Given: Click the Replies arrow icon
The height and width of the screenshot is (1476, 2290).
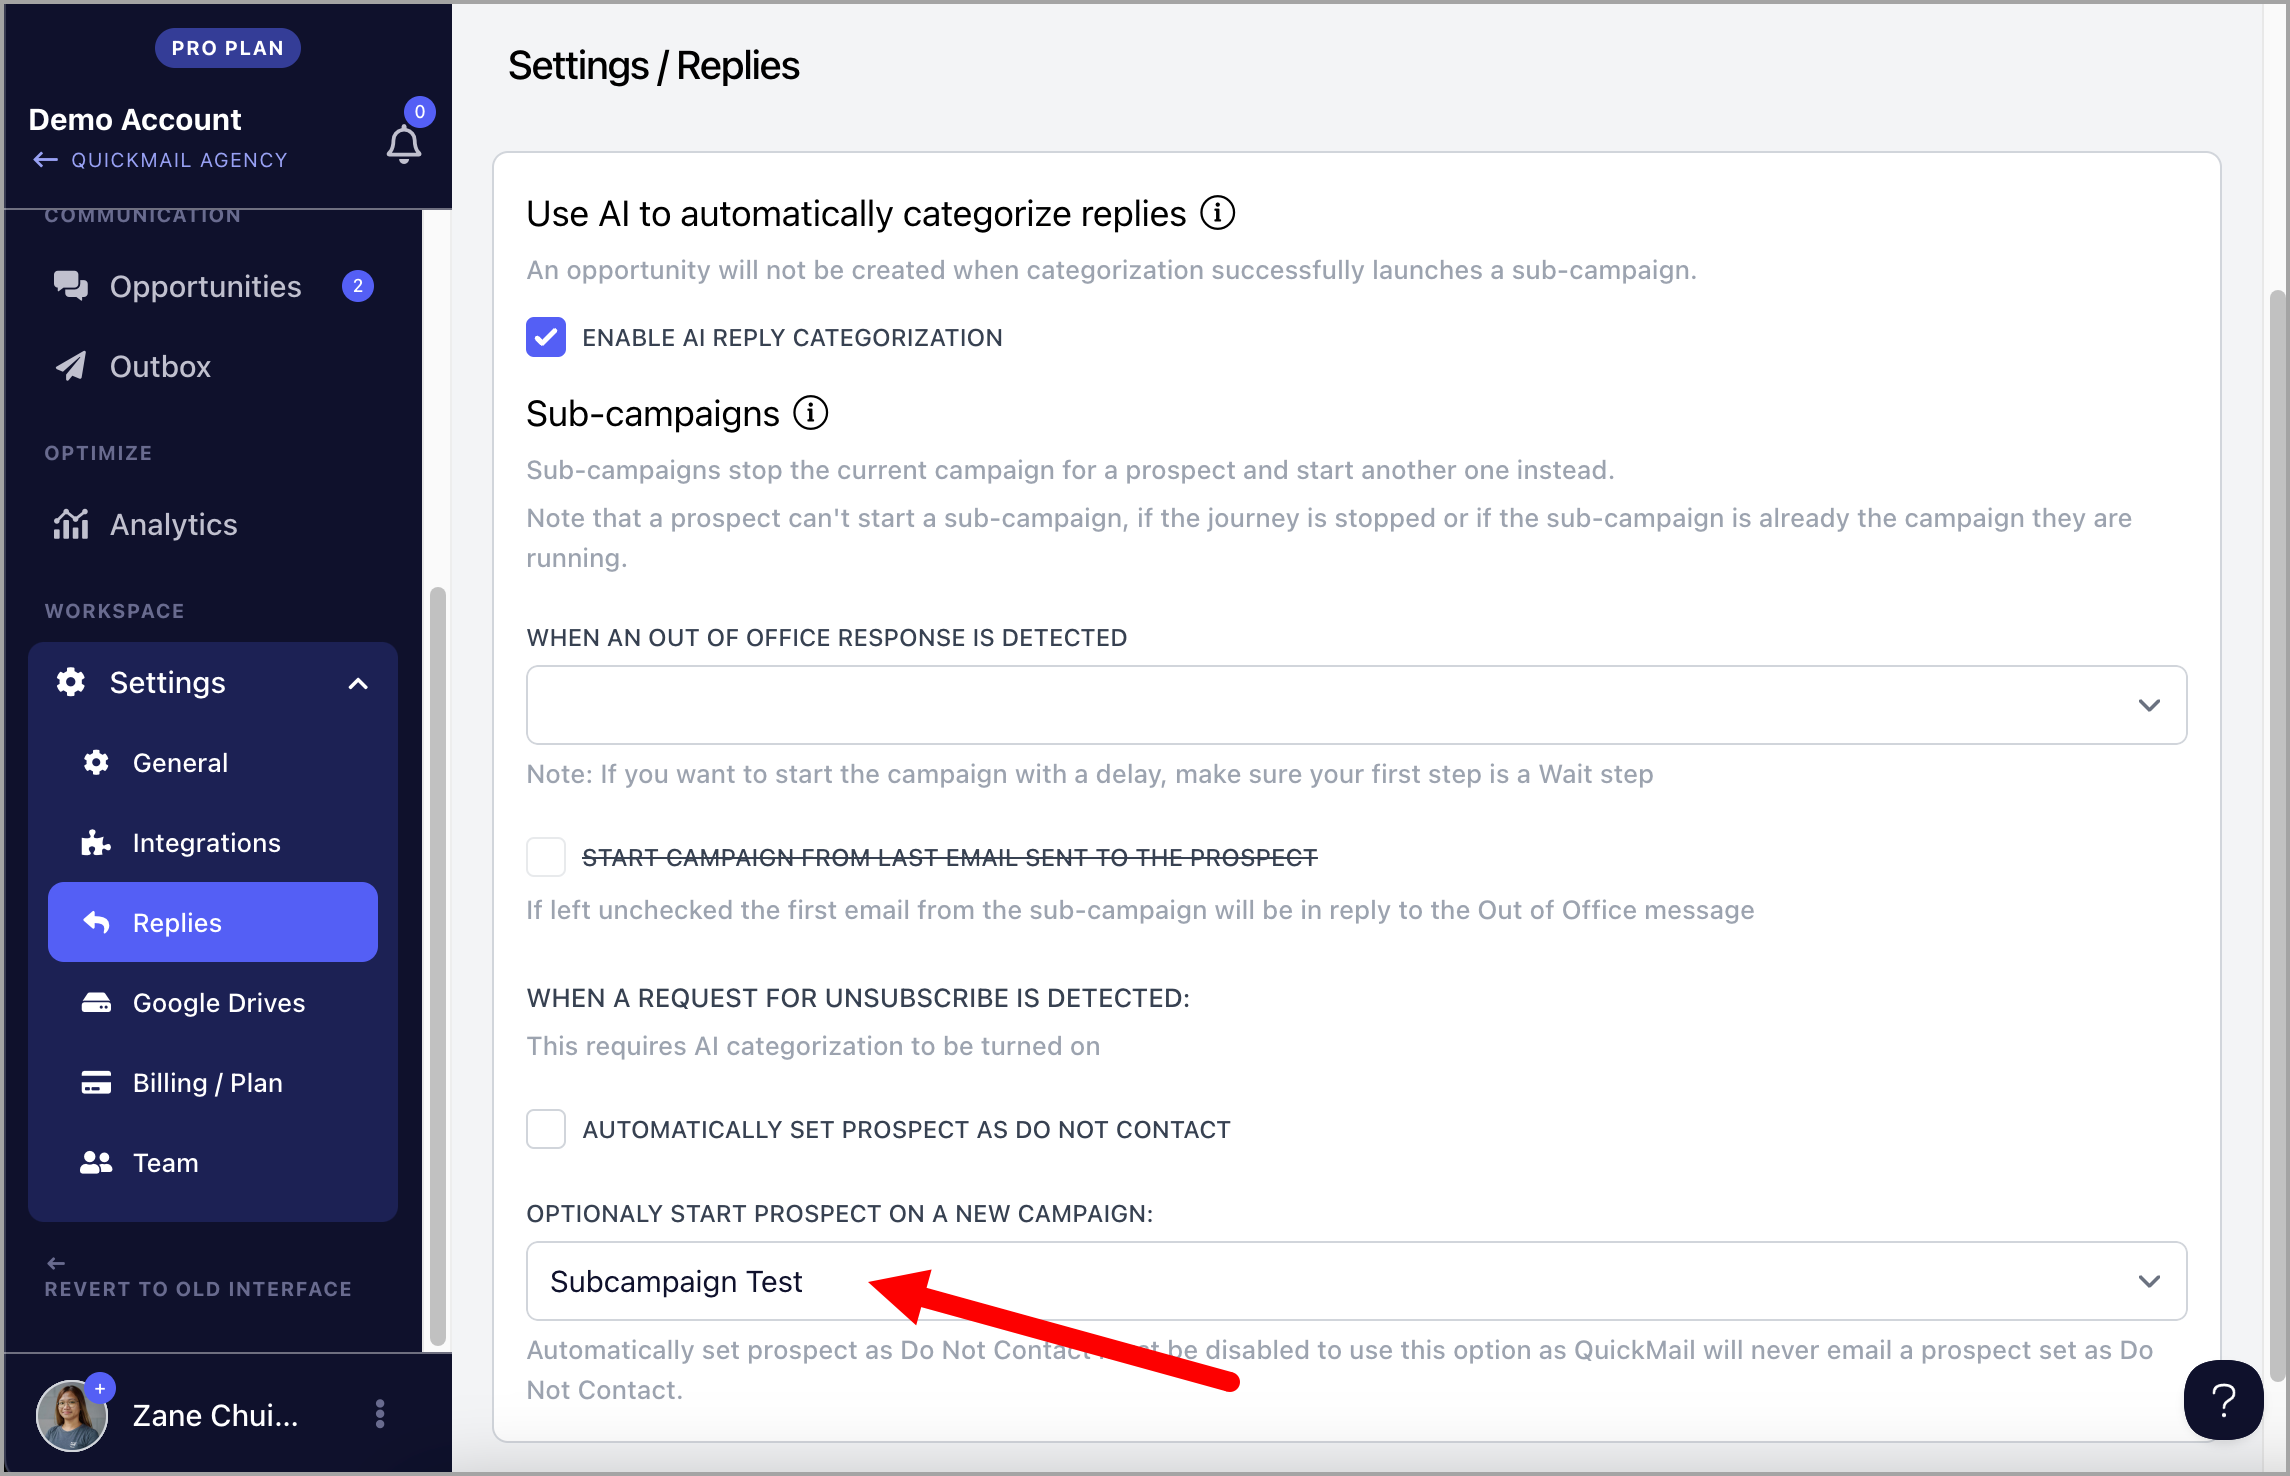Looking at the screenshot, I should [96, 922].
